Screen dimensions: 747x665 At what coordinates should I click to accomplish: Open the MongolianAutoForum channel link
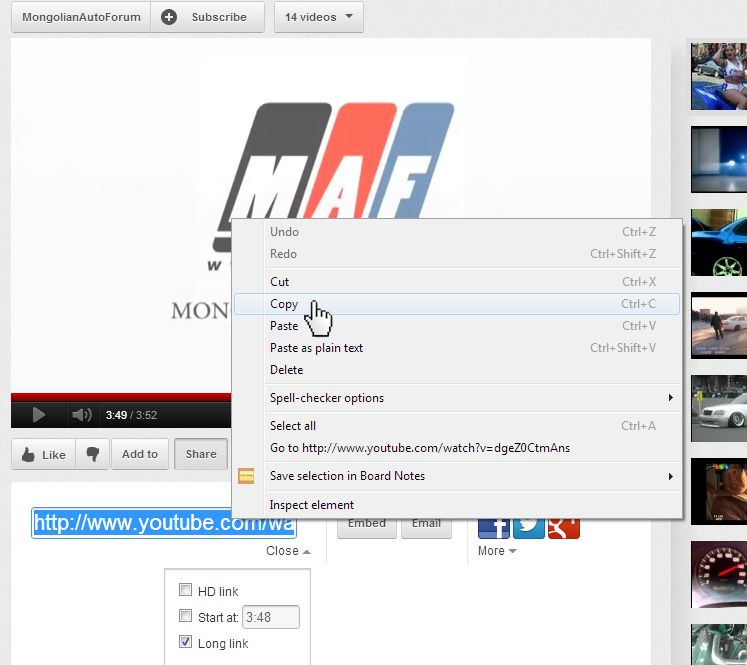(x=81, y=17)
